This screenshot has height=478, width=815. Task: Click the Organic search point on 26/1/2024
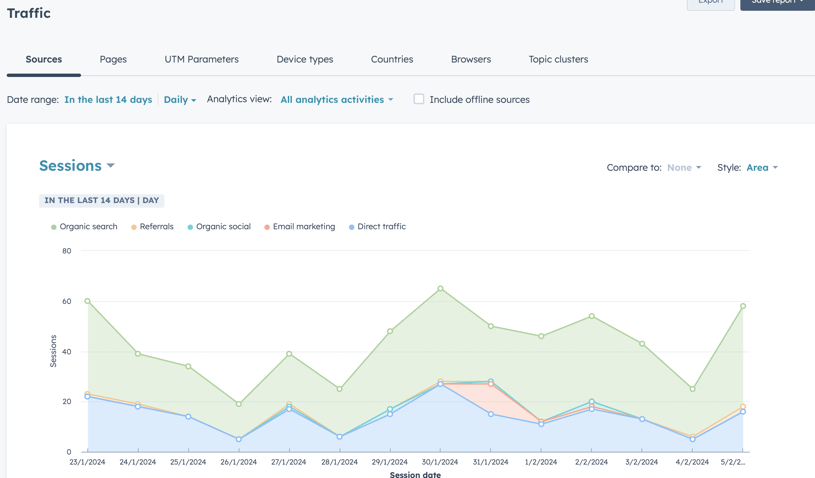pyautogui.click(x=239, y=404)
